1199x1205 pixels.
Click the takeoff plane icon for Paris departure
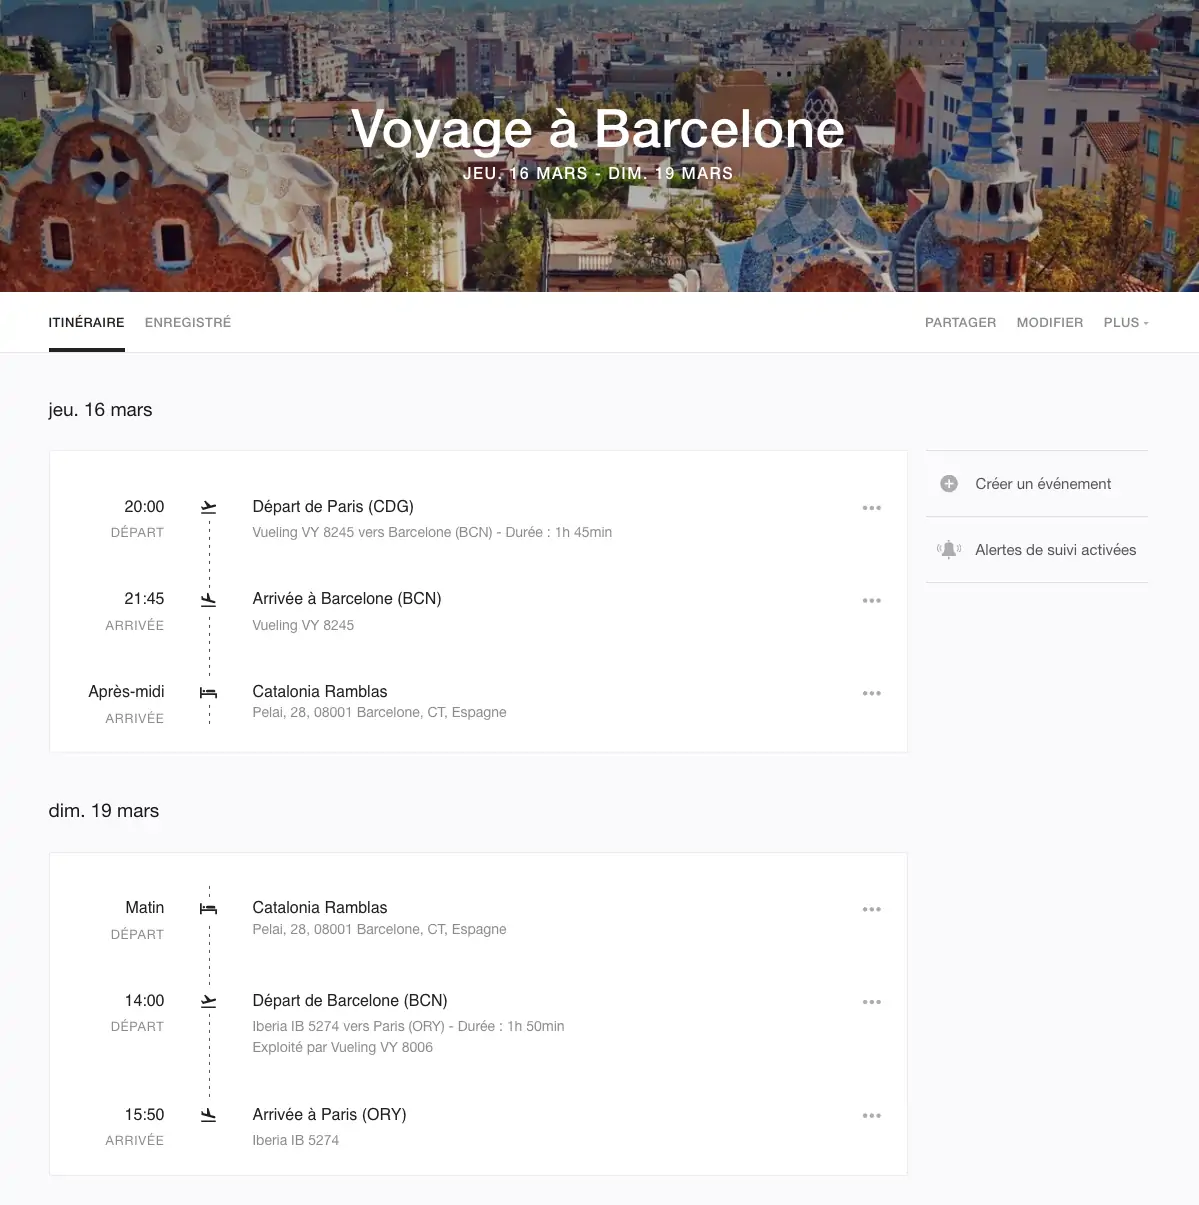coord(208,507)
